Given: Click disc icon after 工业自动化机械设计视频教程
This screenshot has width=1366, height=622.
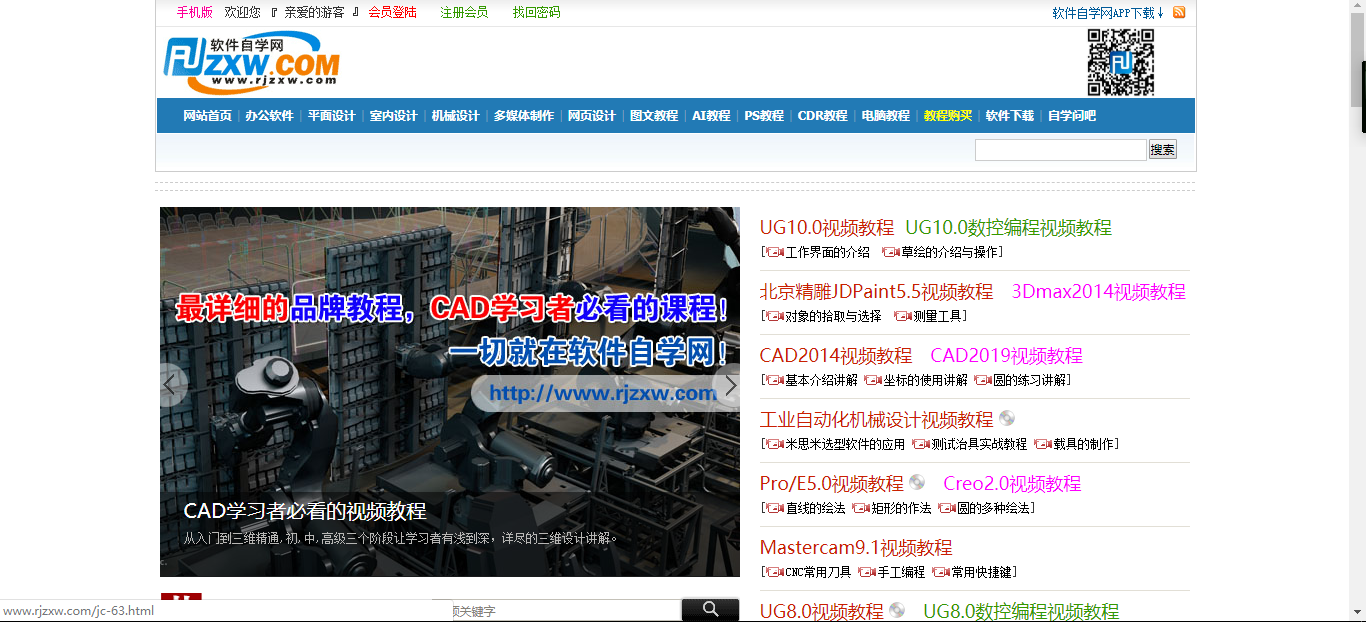Looking at the screenshot, I should coord(1007,418).
